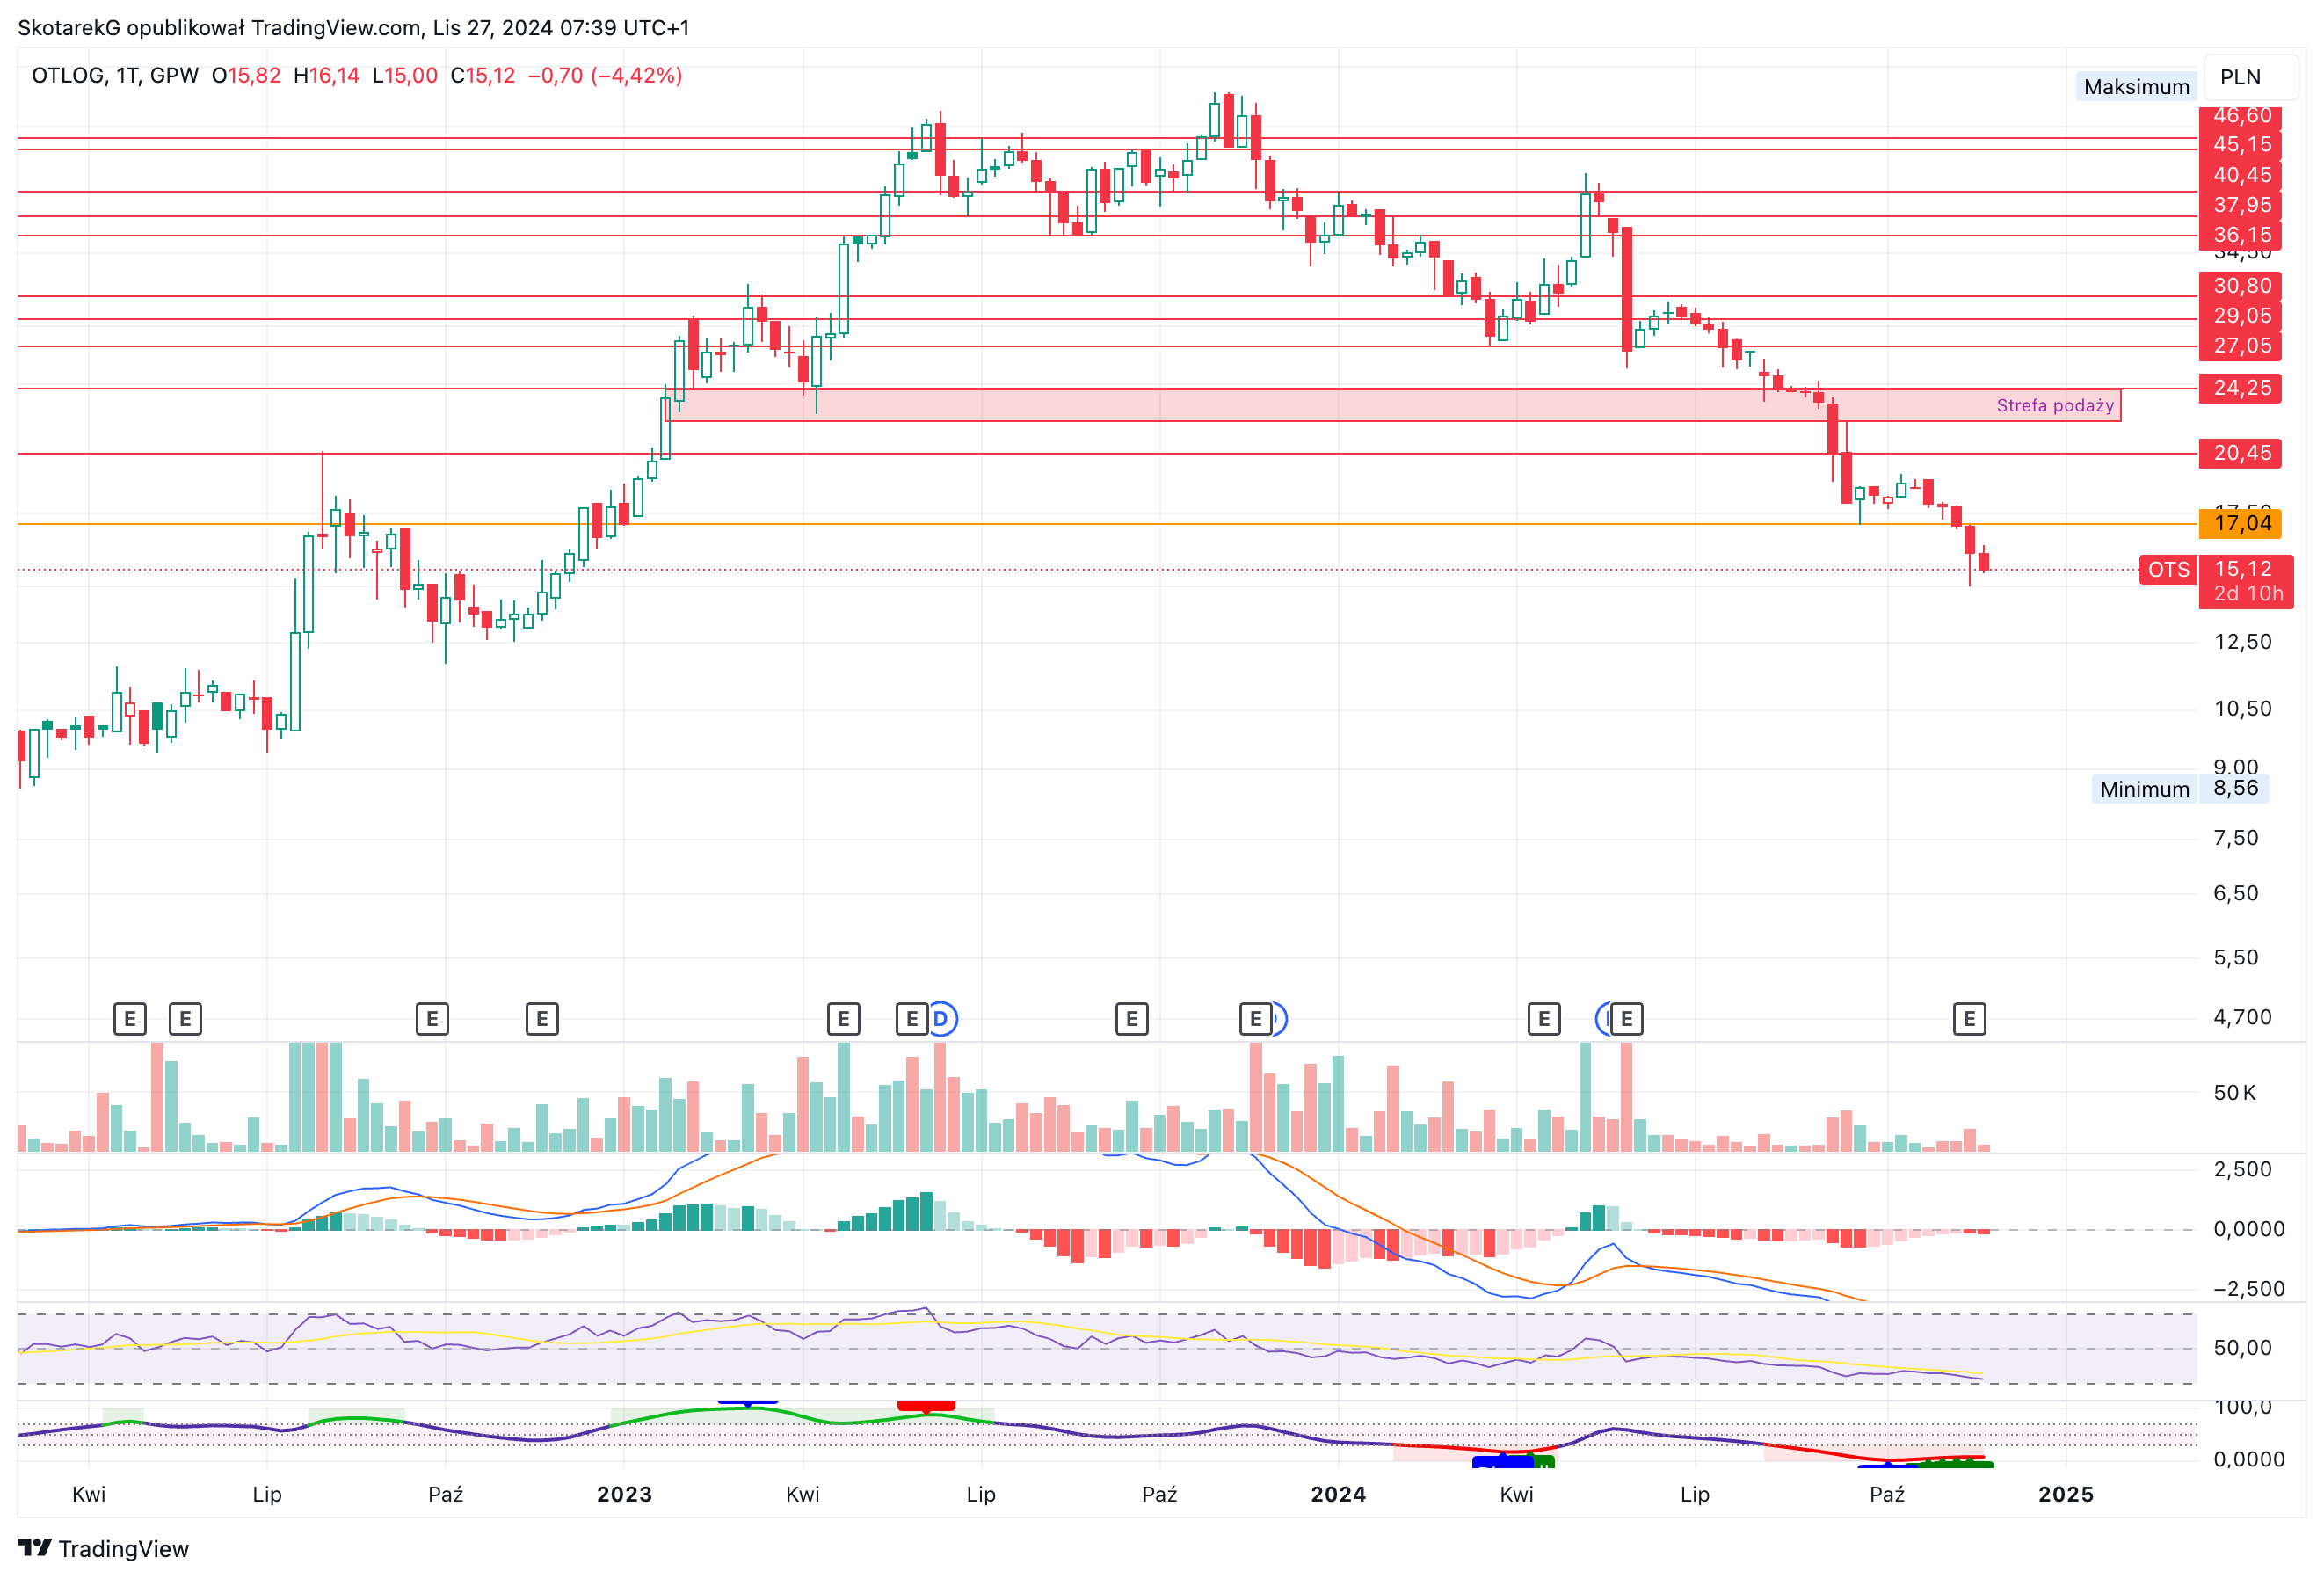Click the 'Strefa podaży' supply zone label
Viewport: 2324px width, 1579px height.
(2055, 405)
